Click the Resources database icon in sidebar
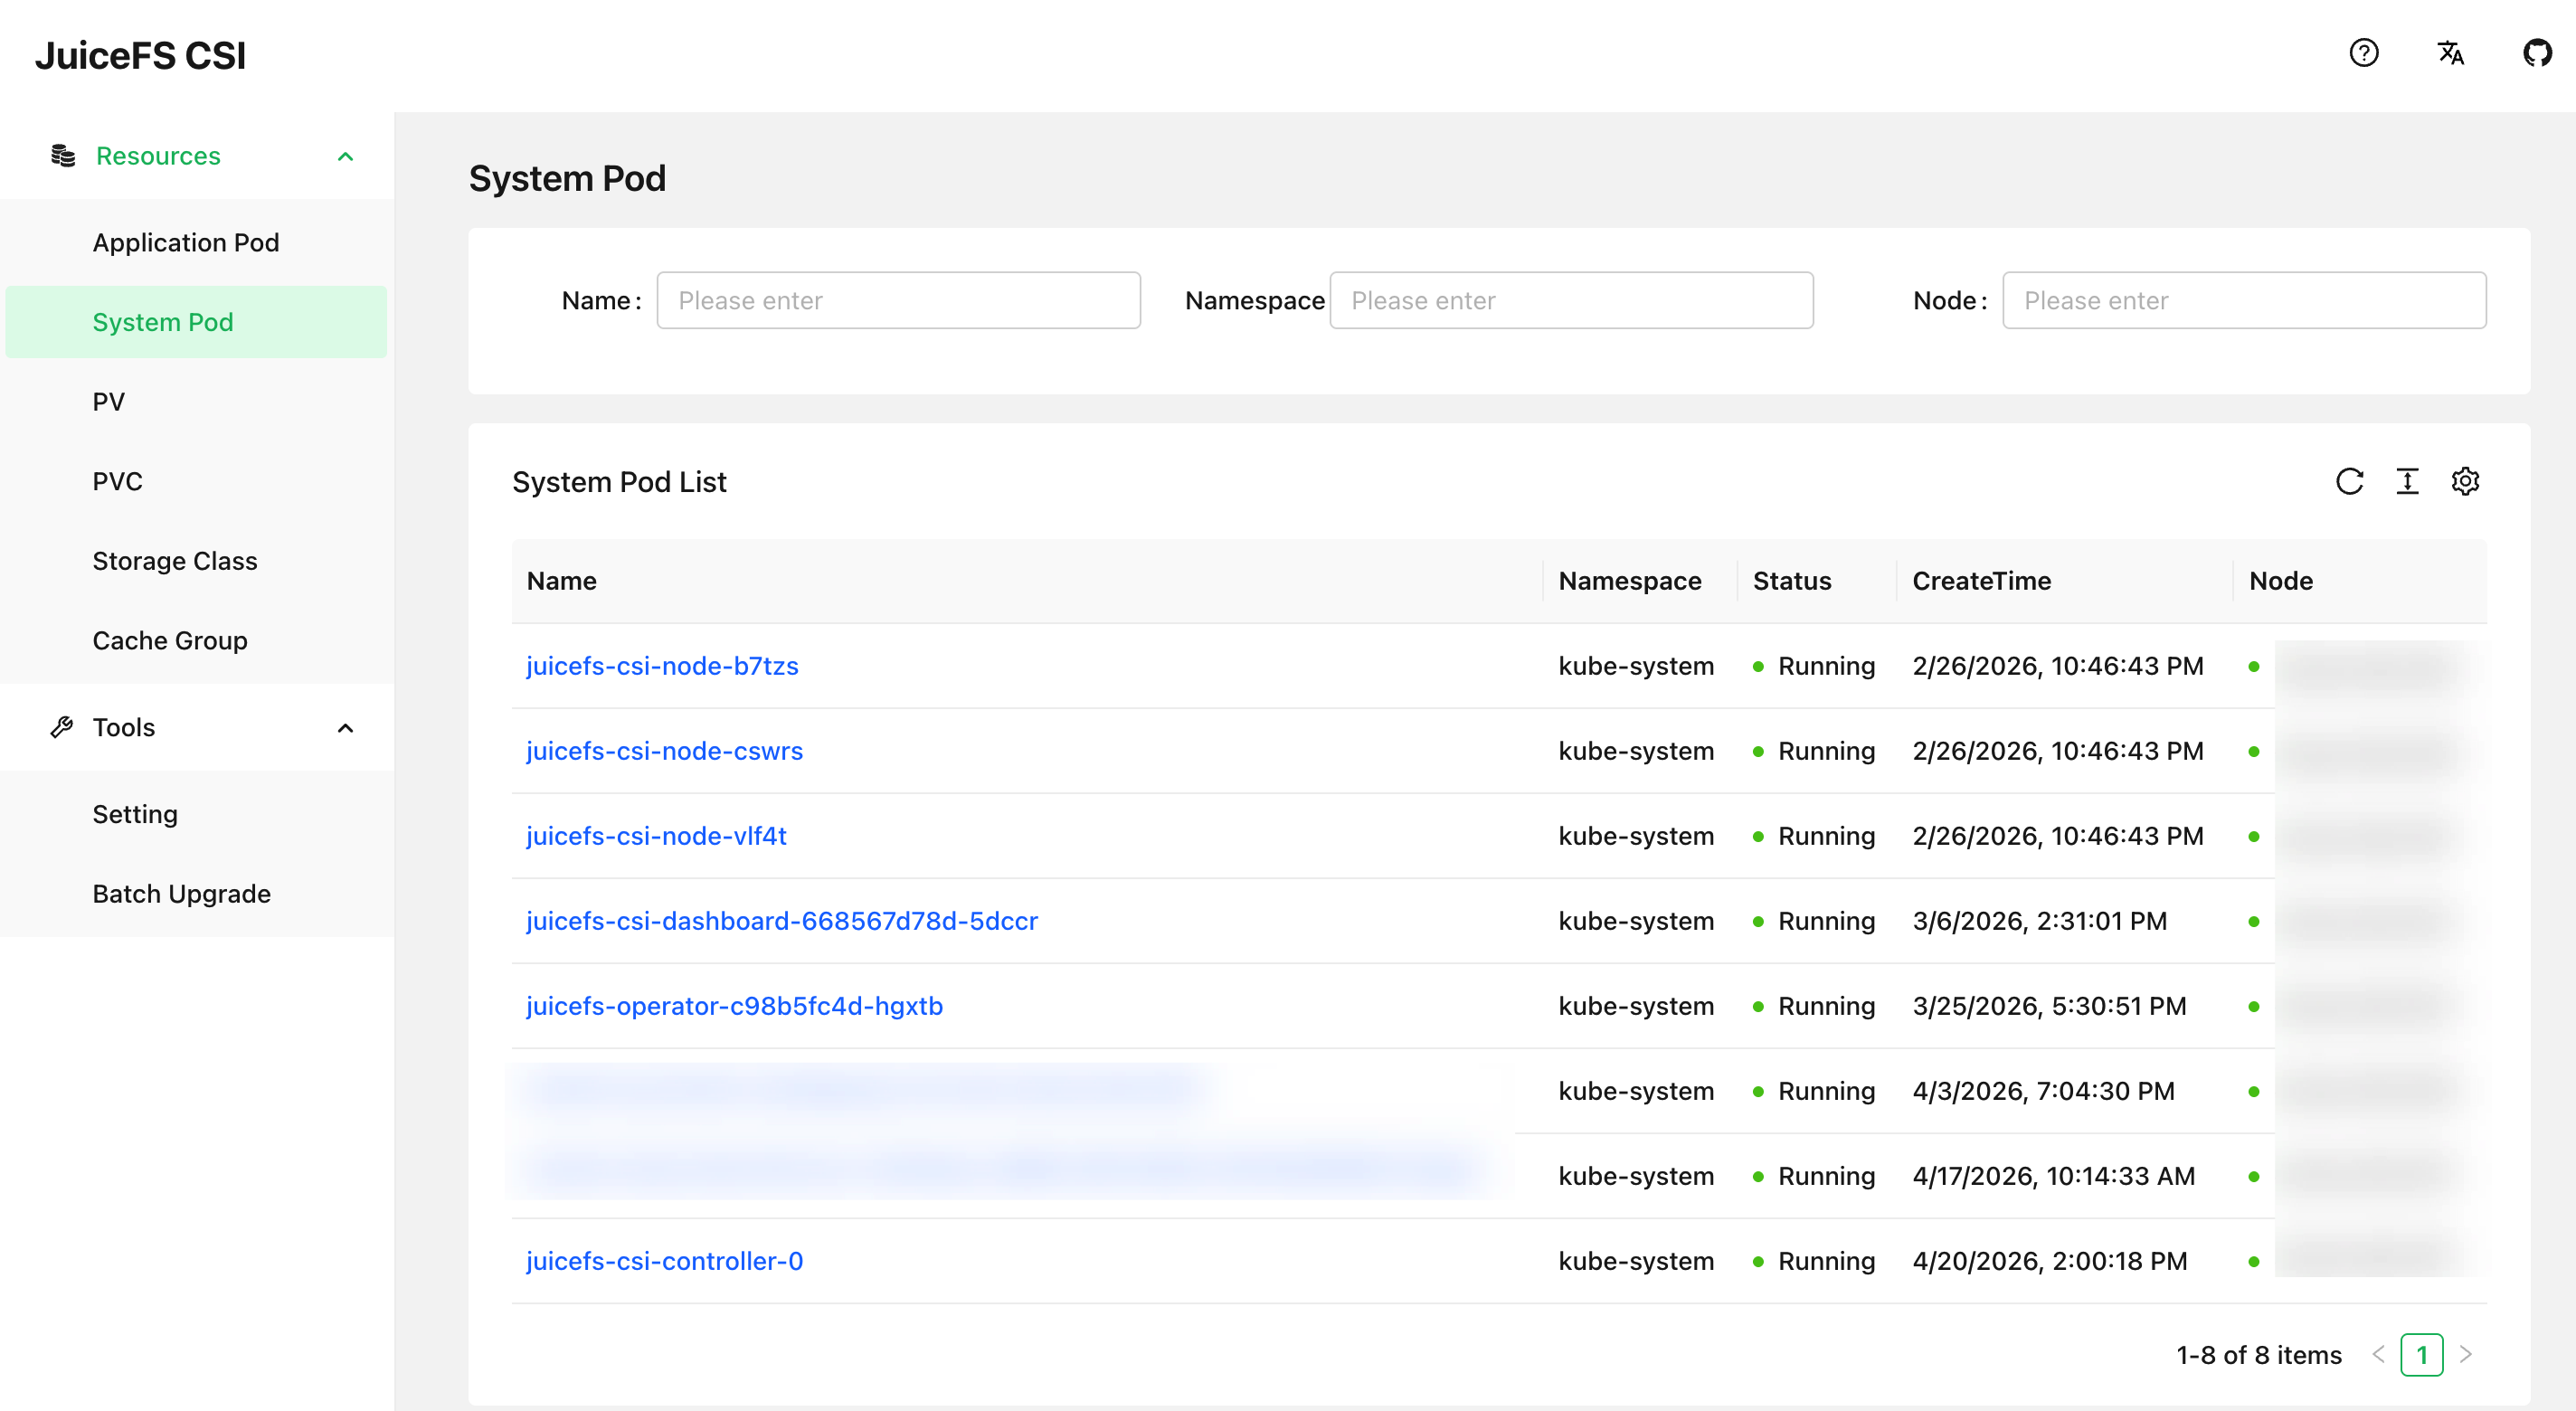This screenshot has width=2576, height=1411. 62,155
